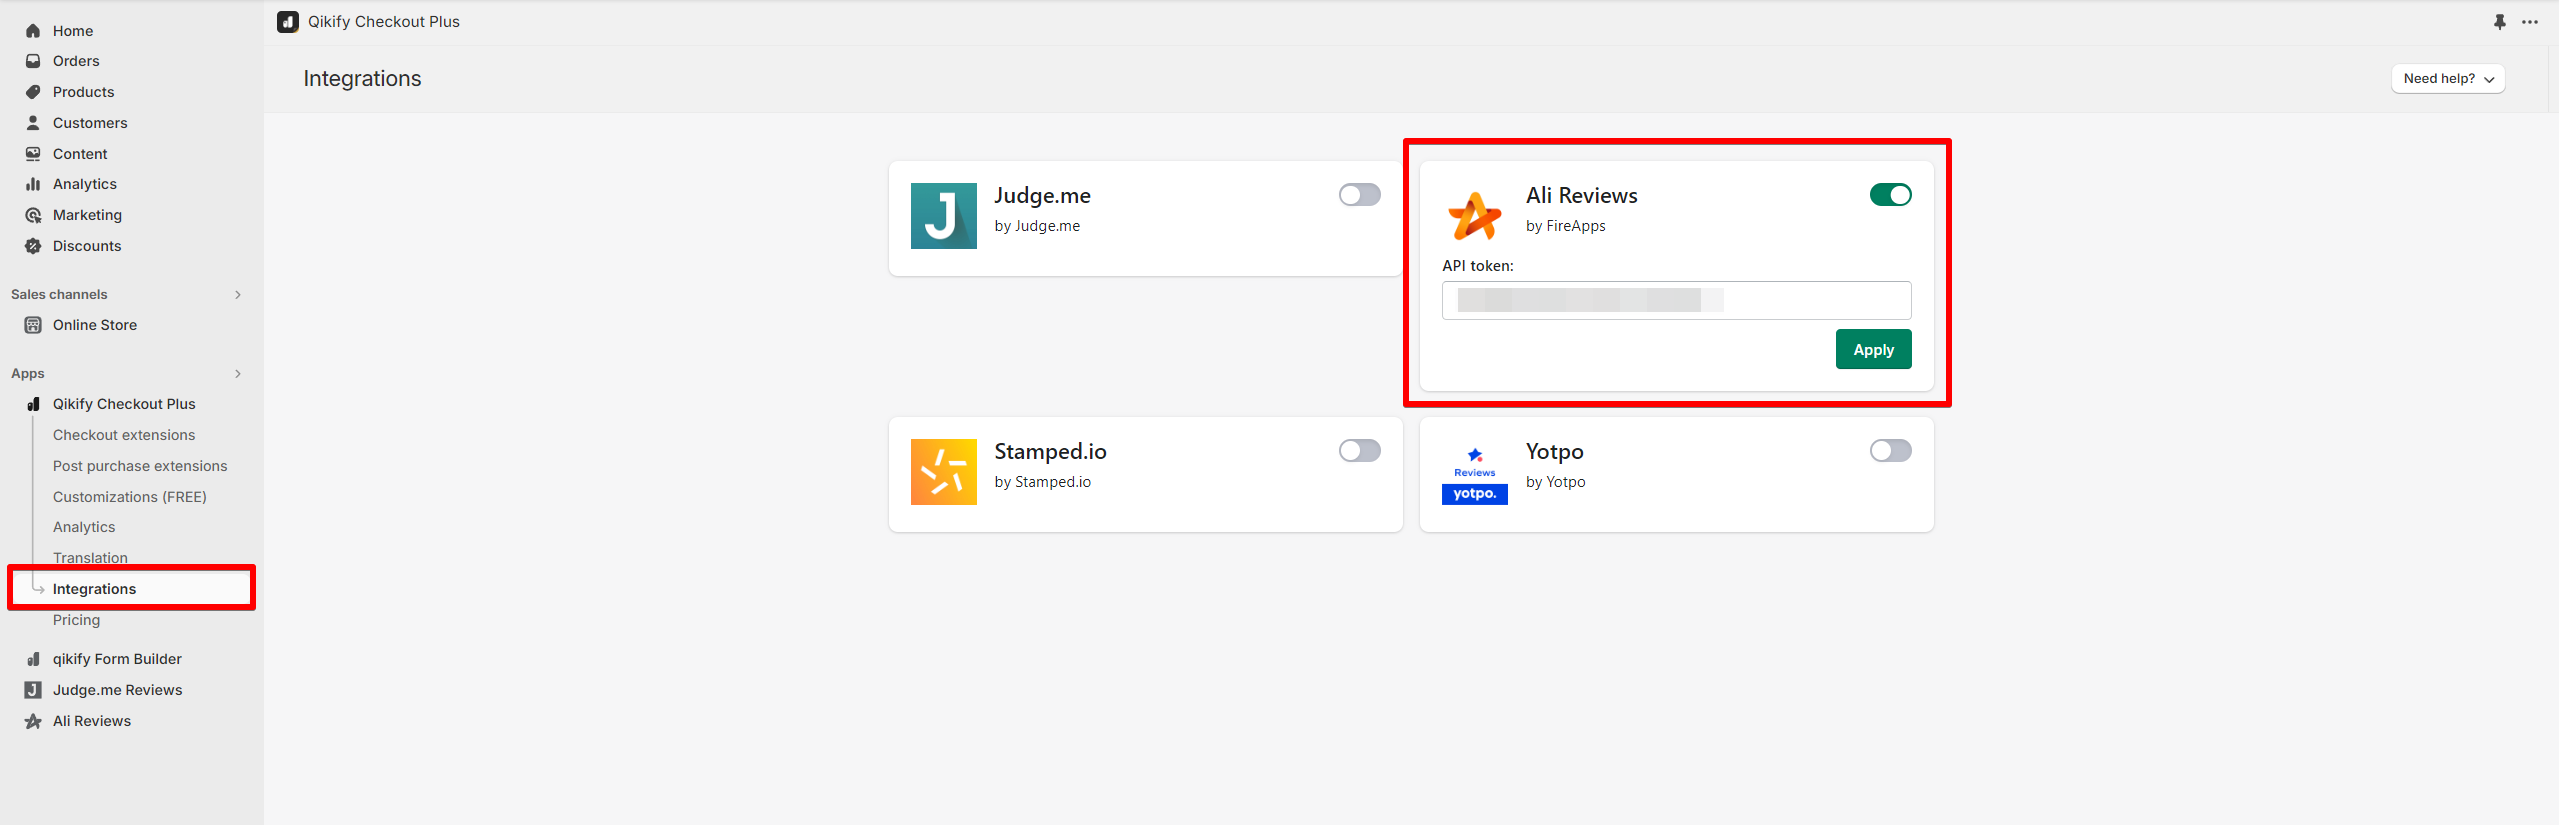
Task: Click the Stamped.io orange logo
Action: pyautogui.click(x=943, y=472)
